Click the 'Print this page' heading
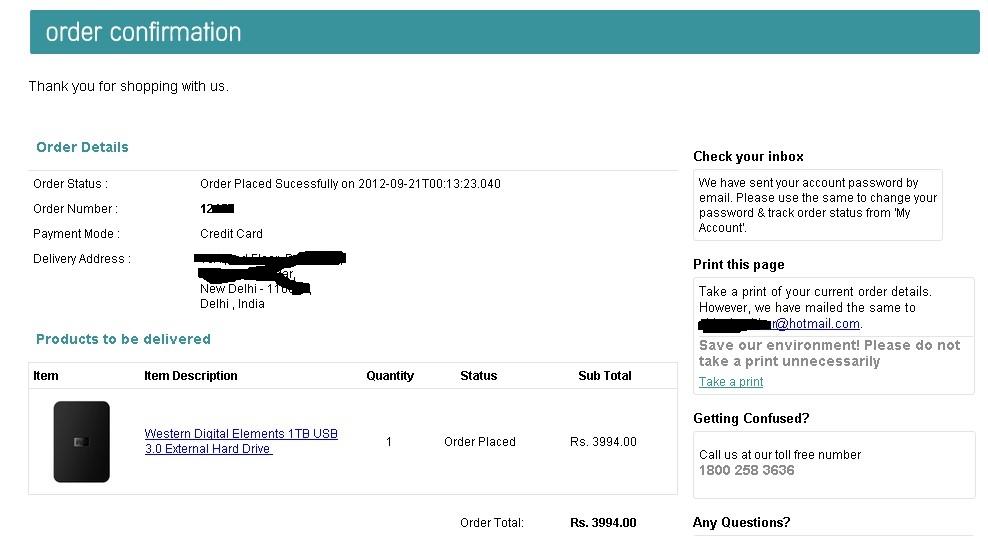 coord(739,265)
